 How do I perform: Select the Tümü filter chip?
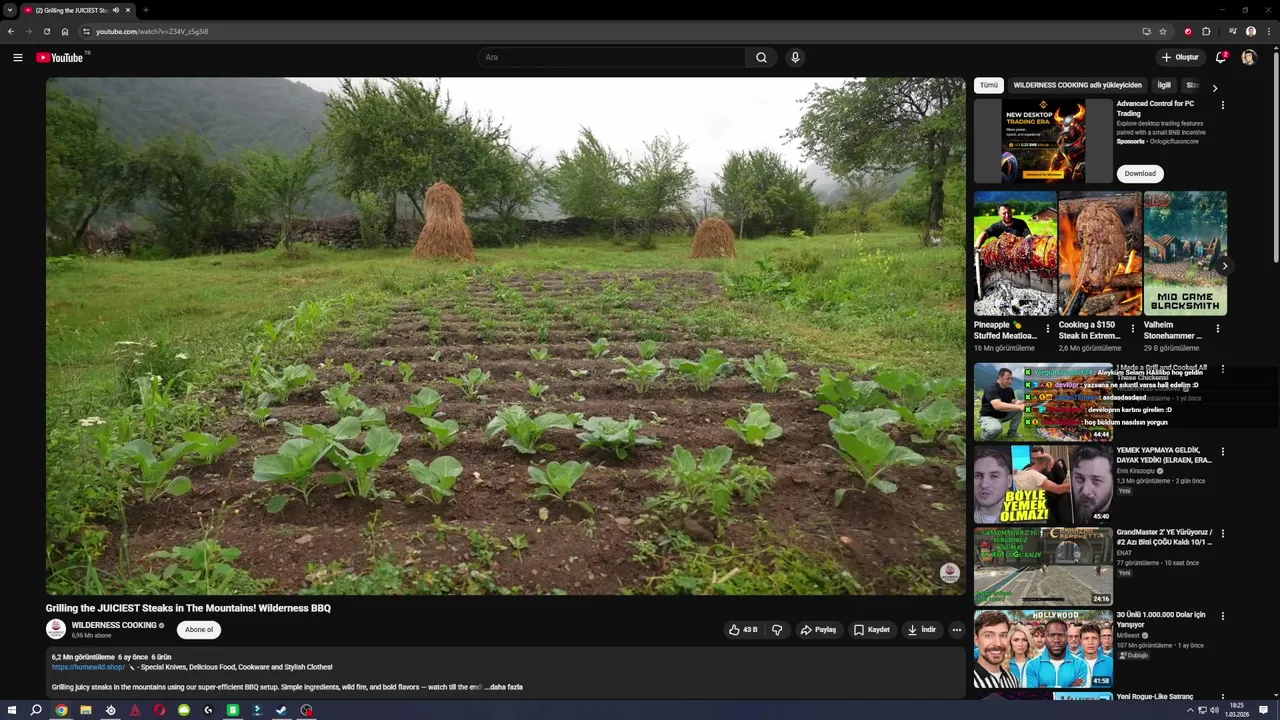click(989, 85)
